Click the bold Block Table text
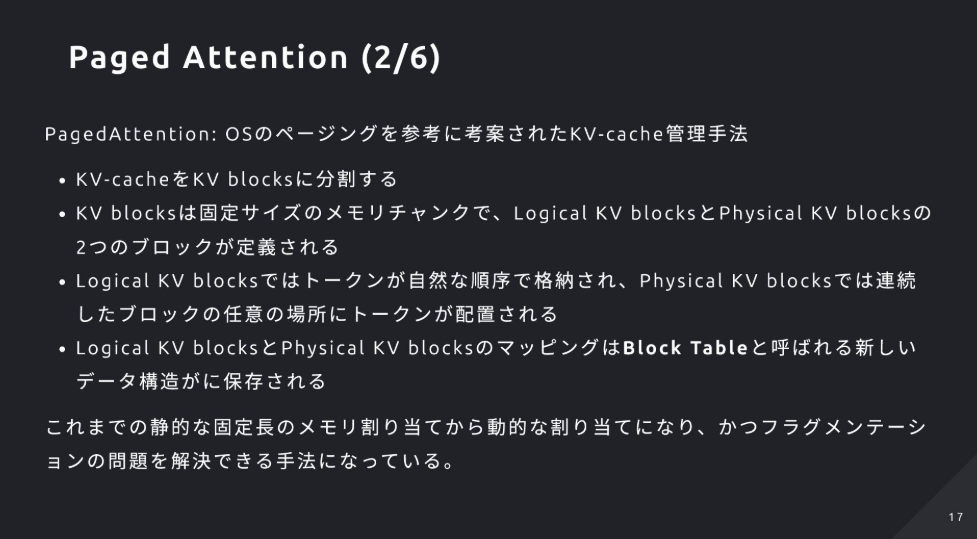The image size is (977, 539). [x=685, y=348]
